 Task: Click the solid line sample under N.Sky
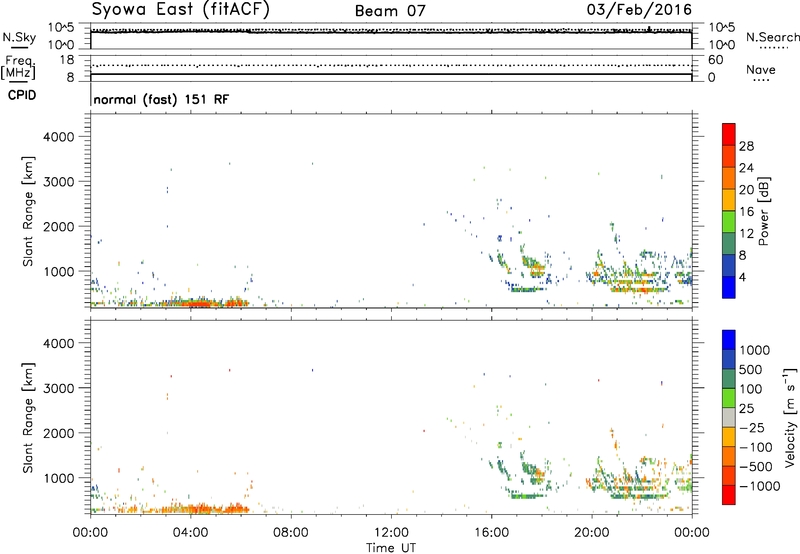tap(19, 48)
